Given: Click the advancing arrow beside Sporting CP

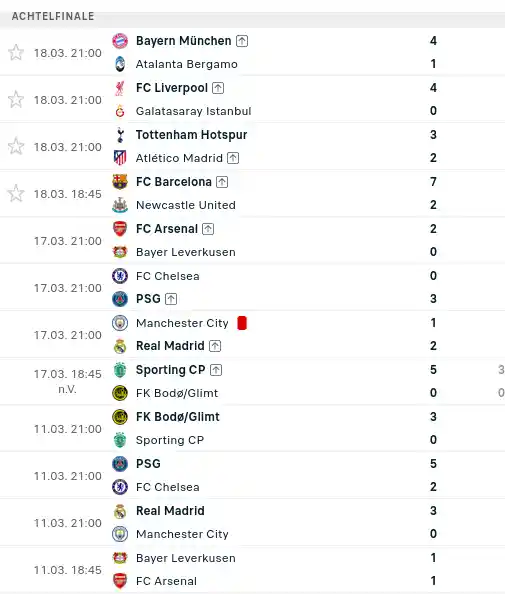Looking at the screenshot, I should 216,370.
